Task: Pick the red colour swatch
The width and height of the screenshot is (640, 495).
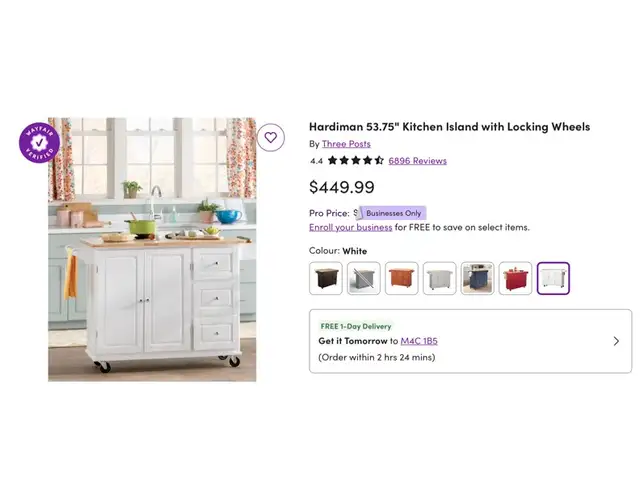Action: [x=516, y=278]
